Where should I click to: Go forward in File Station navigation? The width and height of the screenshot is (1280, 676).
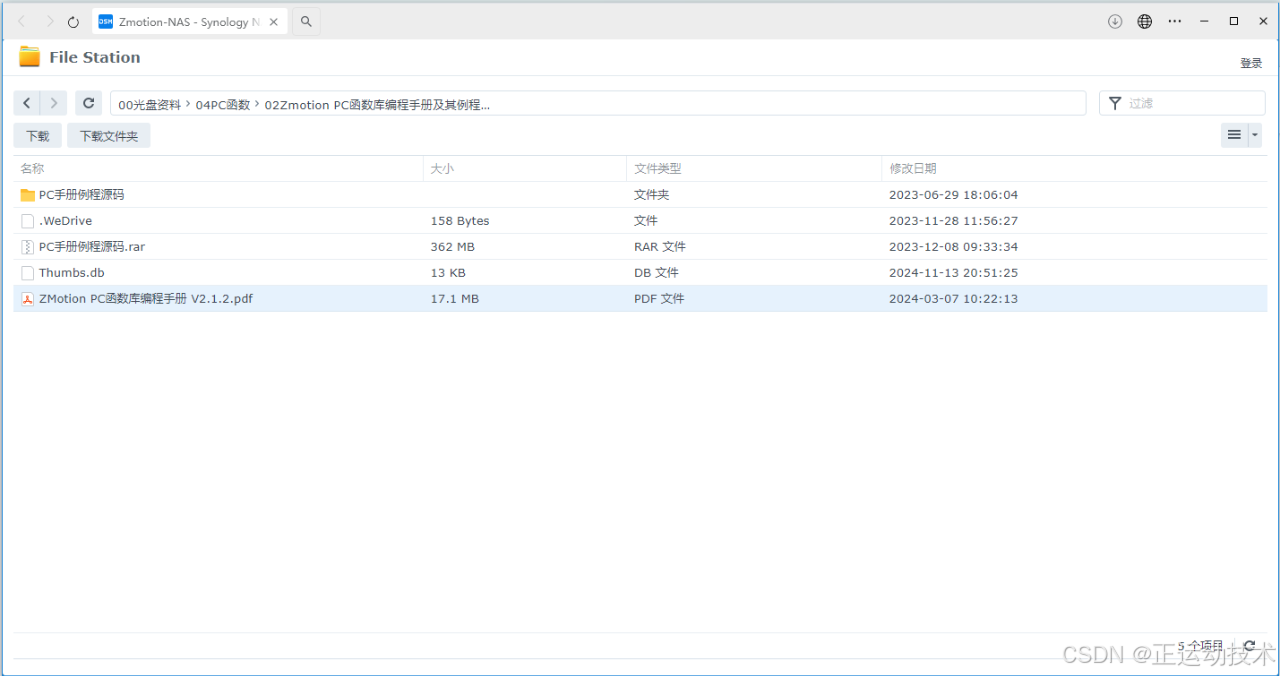pos(54,103)
